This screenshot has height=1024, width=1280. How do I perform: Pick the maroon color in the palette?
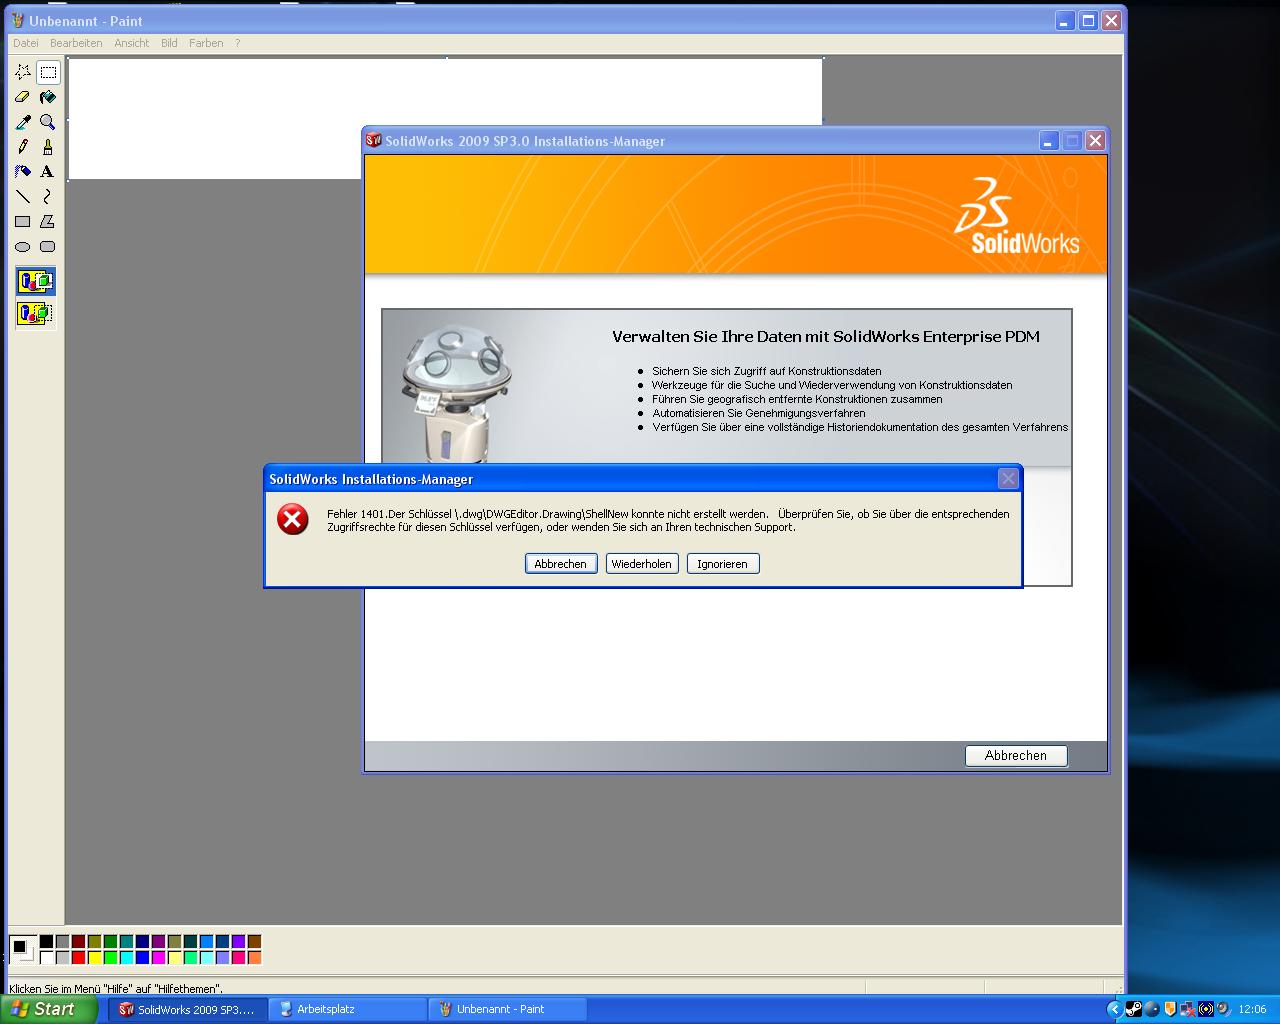point(78,941)
